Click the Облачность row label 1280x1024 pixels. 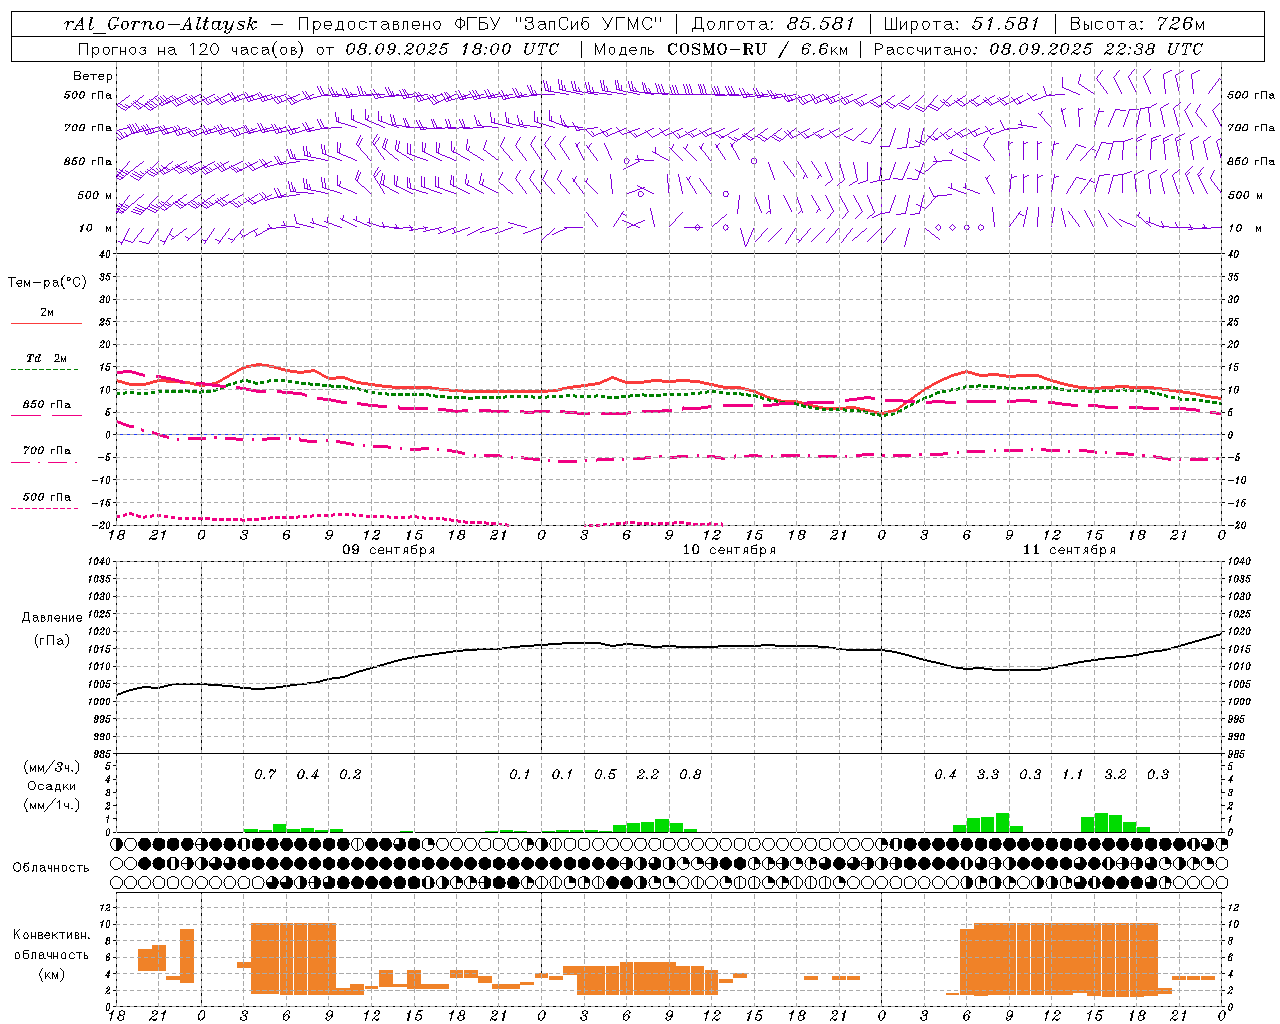51,868
